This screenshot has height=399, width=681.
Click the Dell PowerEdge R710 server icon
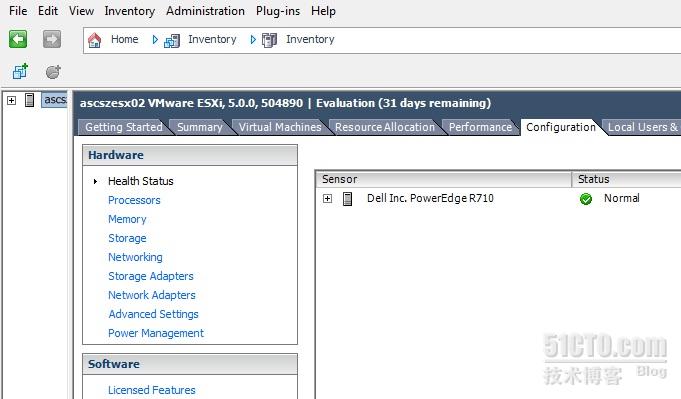pyautogui.click(x=347, y=199)
